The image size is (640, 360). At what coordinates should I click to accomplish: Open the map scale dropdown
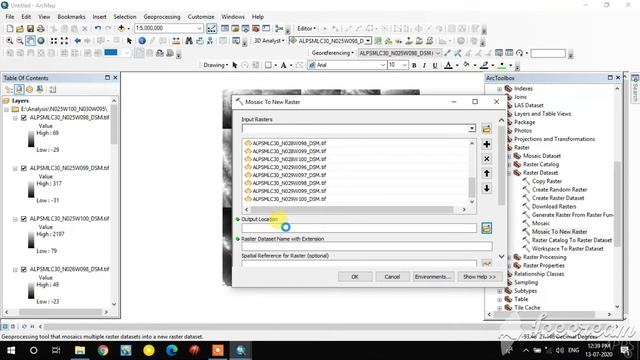pos(199,28)
